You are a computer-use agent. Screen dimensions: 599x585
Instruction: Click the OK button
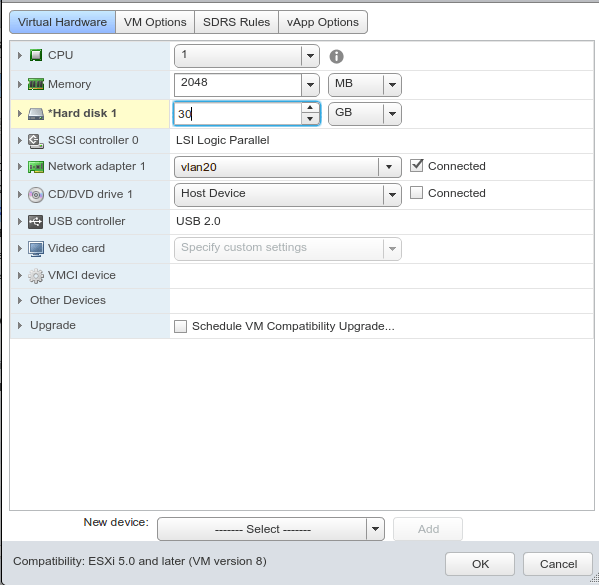(480, 564)
